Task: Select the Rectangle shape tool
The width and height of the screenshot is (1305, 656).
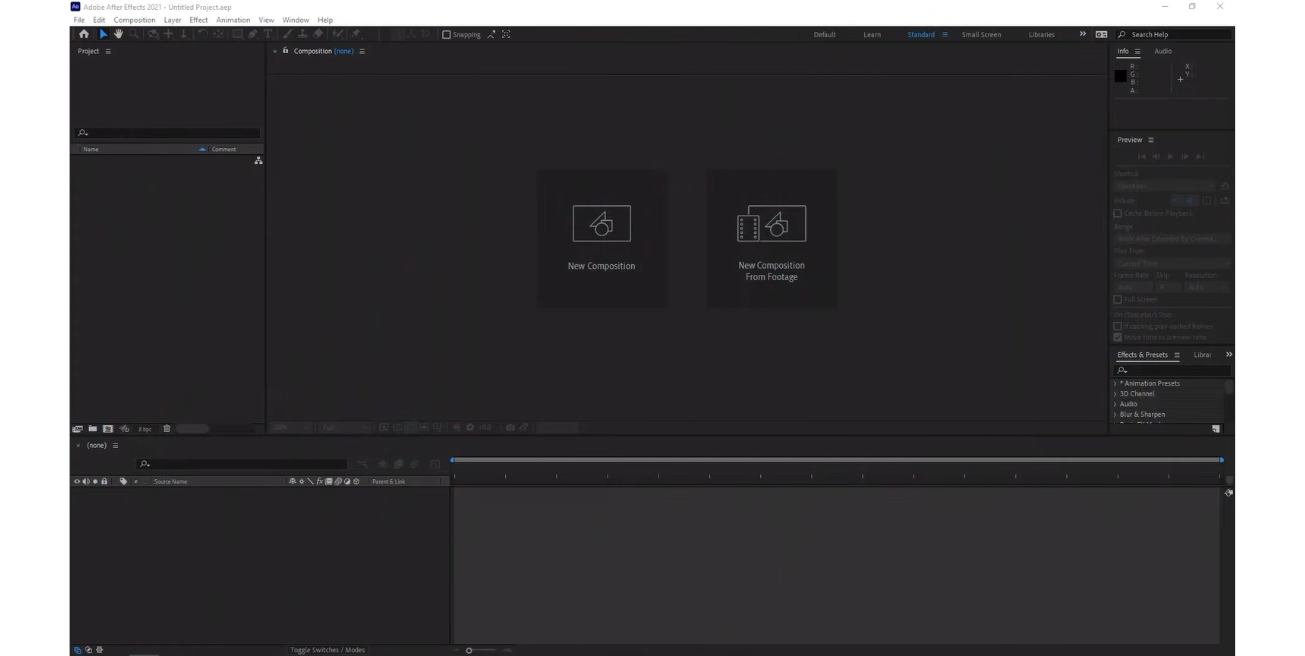Action: [x=238, y=34]
